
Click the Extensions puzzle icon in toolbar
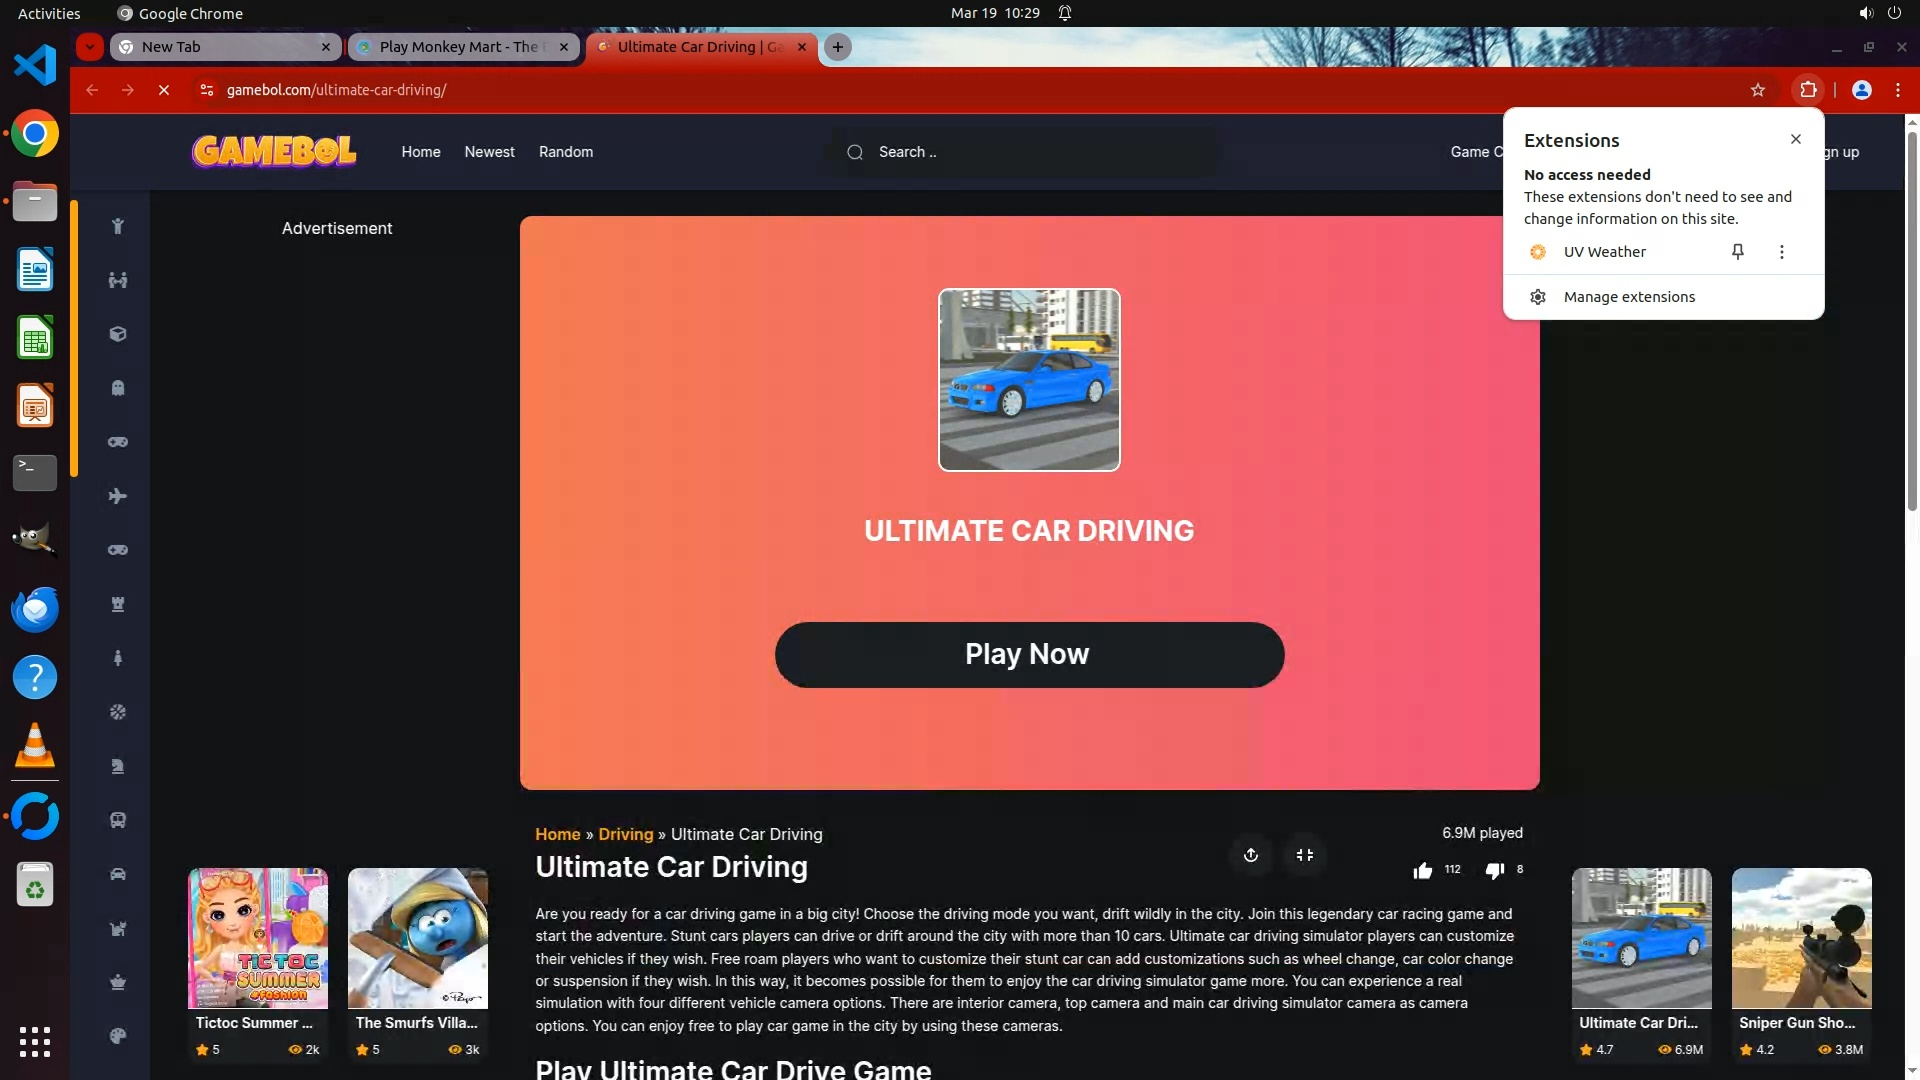point(1808,90)
